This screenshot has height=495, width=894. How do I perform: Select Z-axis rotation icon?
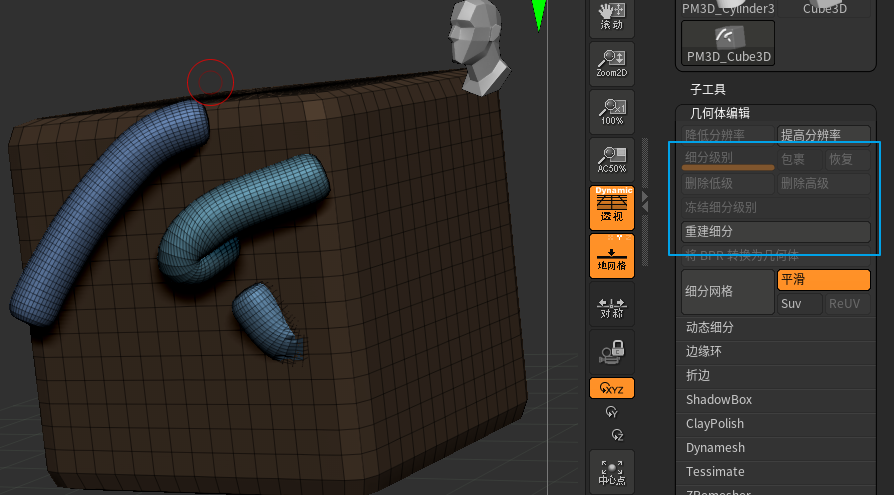pos(617,435)
